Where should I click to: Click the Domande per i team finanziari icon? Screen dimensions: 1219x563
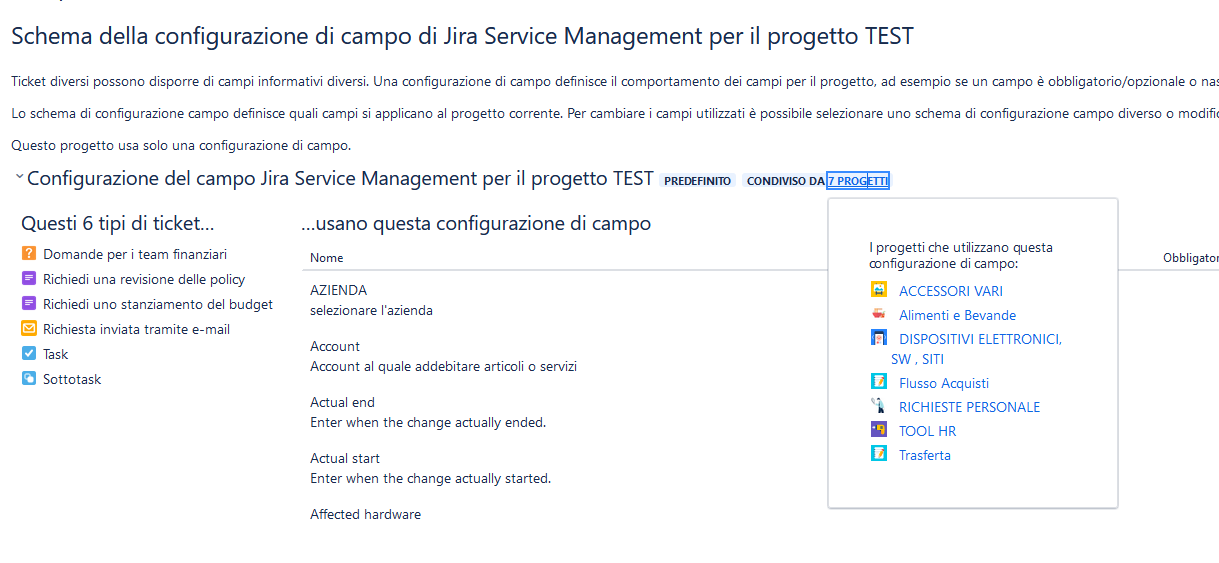tap(29, 254)
